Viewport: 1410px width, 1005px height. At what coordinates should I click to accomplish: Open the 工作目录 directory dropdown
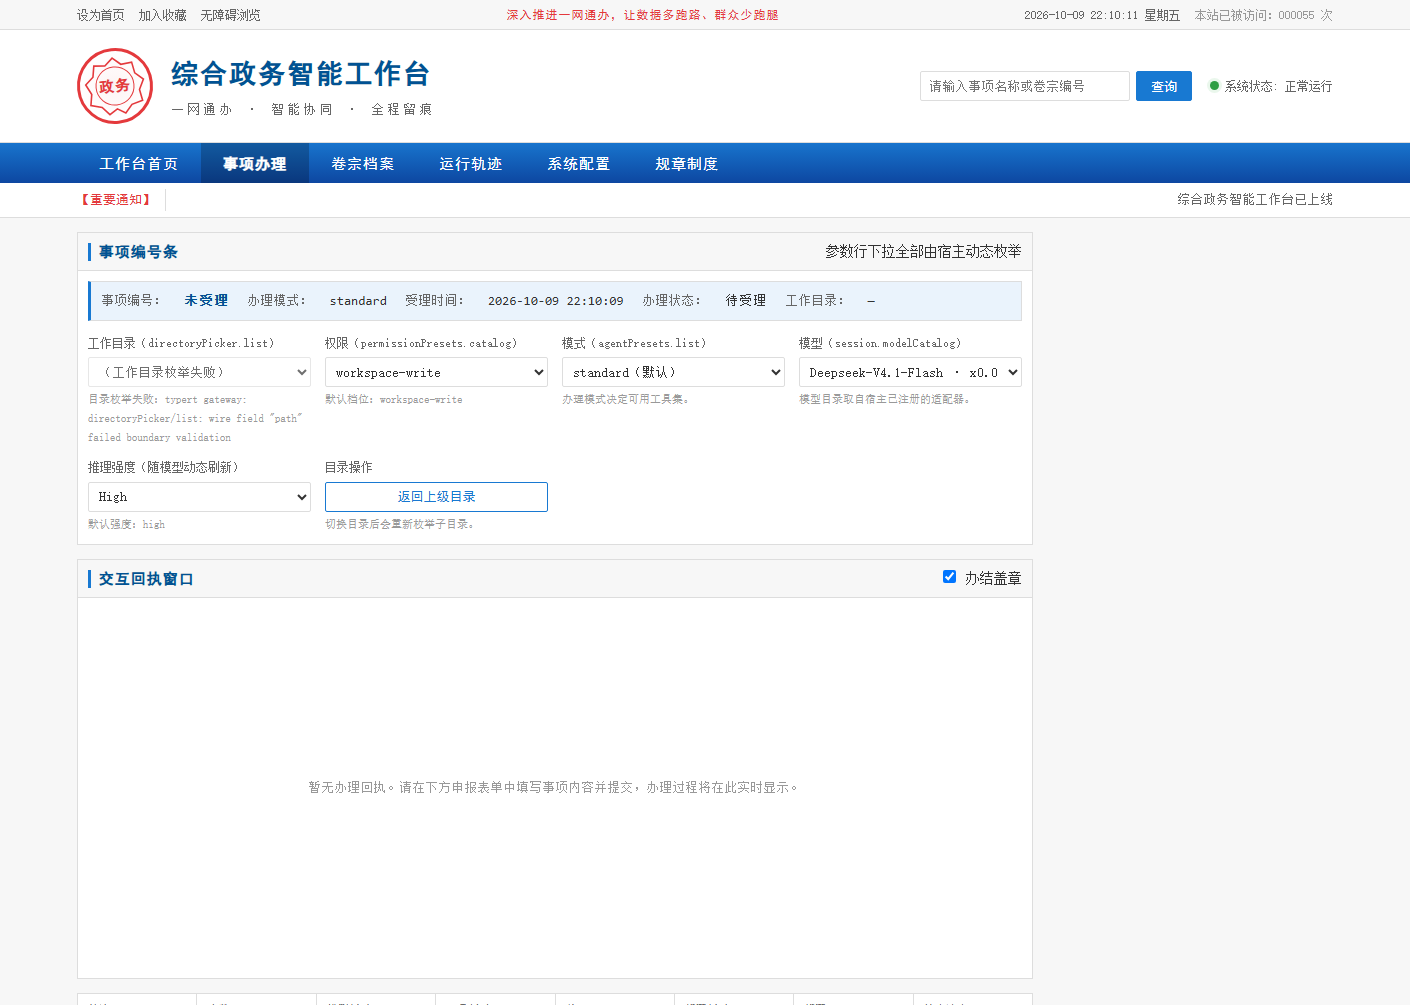[199, 372]
